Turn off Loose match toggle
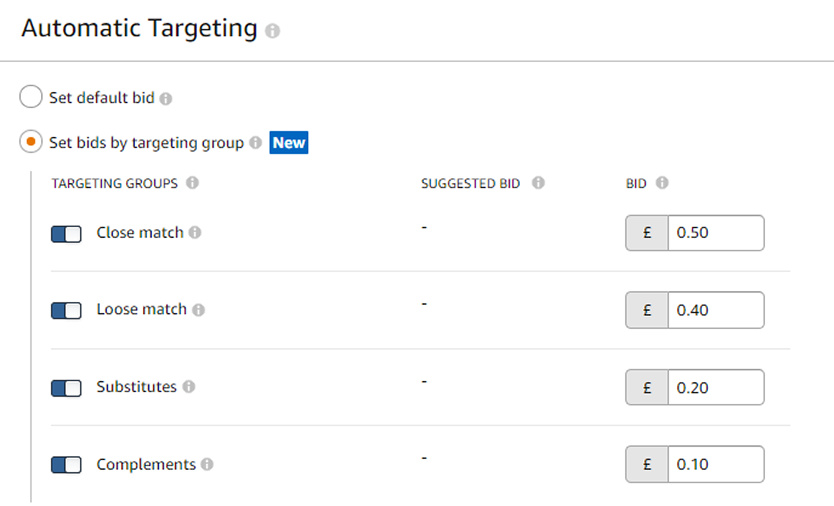Screen dimensions: 834x506 pos(66,311)
